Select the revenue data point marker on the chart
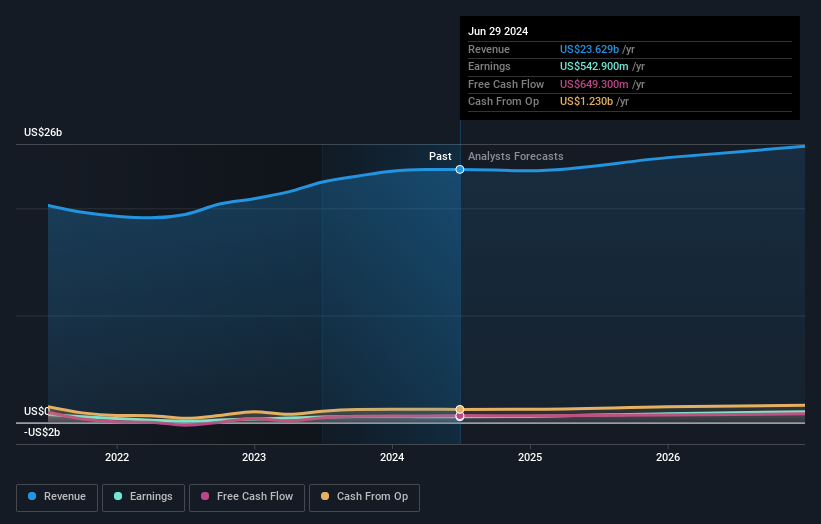This screenshot has height=524, width=821. pyautogui.click(x=460, y=169)
